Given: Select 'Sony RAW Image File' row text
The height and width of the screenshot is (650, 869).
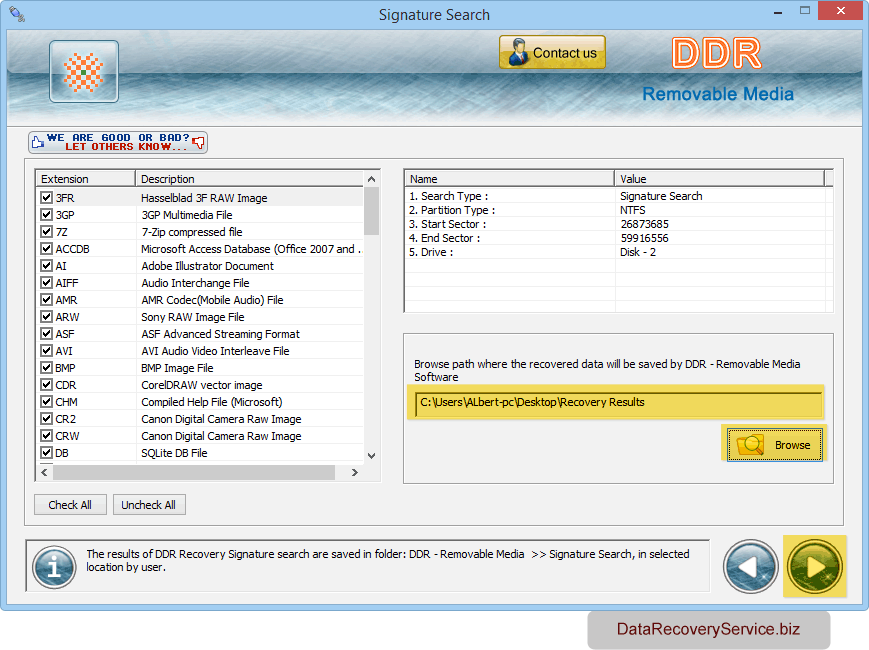Looking at the screenshot, I should coord(193,317).
